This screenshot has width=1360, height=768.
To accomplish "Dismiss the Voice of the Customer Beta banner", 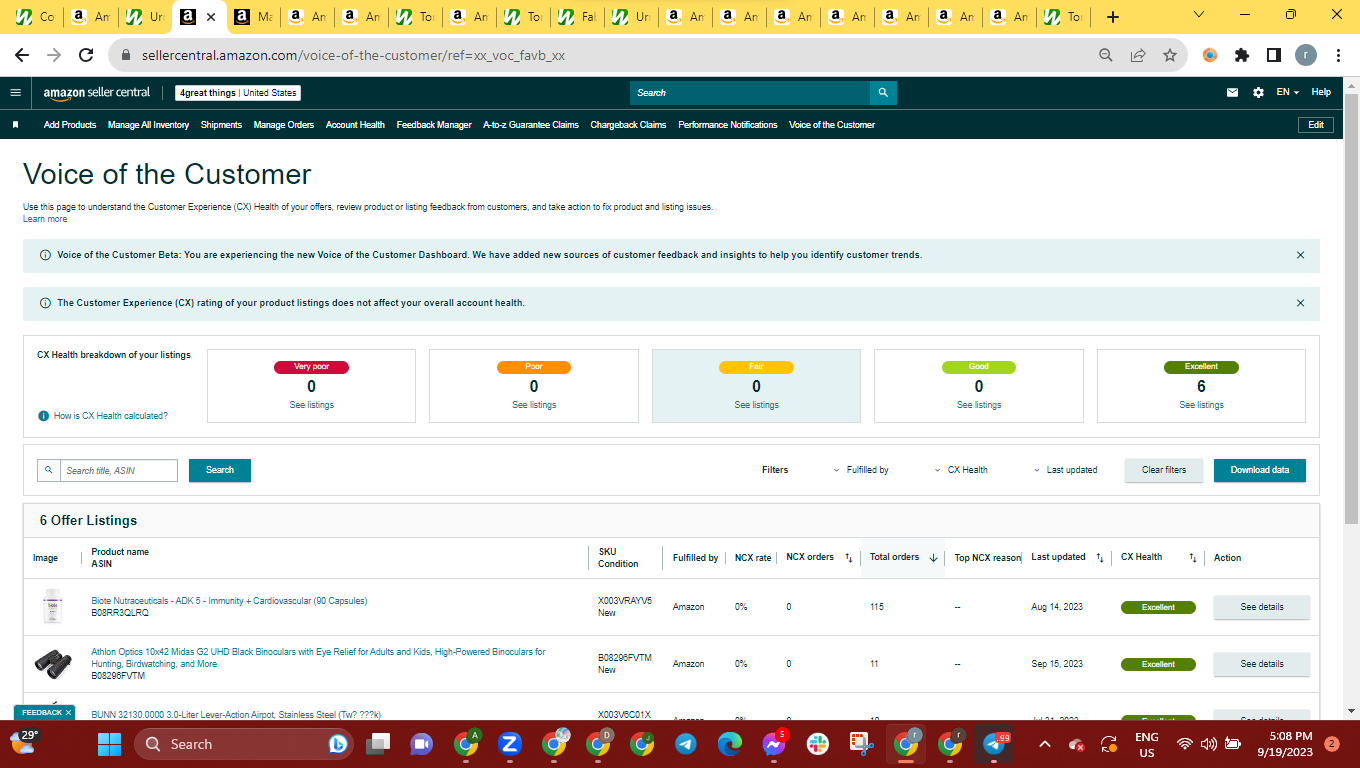I will 1300,255.
